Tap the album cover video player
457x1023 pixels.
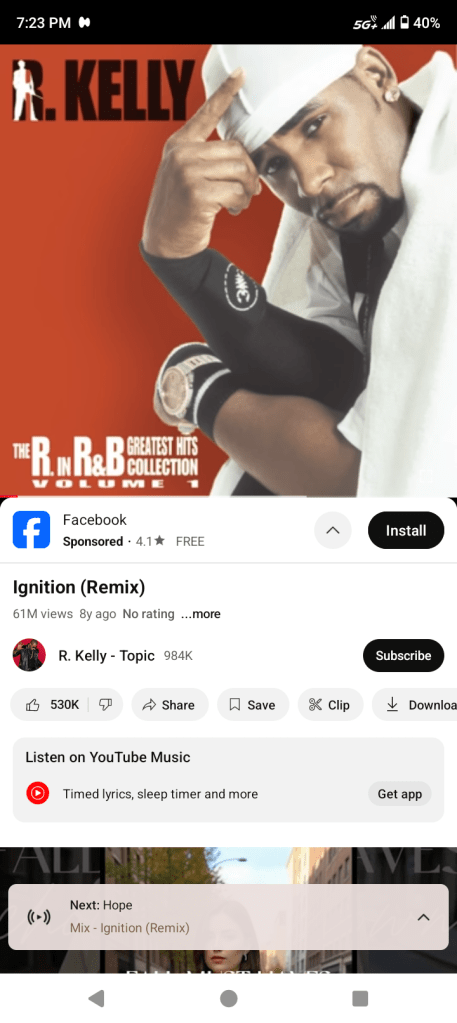point(228,270)
